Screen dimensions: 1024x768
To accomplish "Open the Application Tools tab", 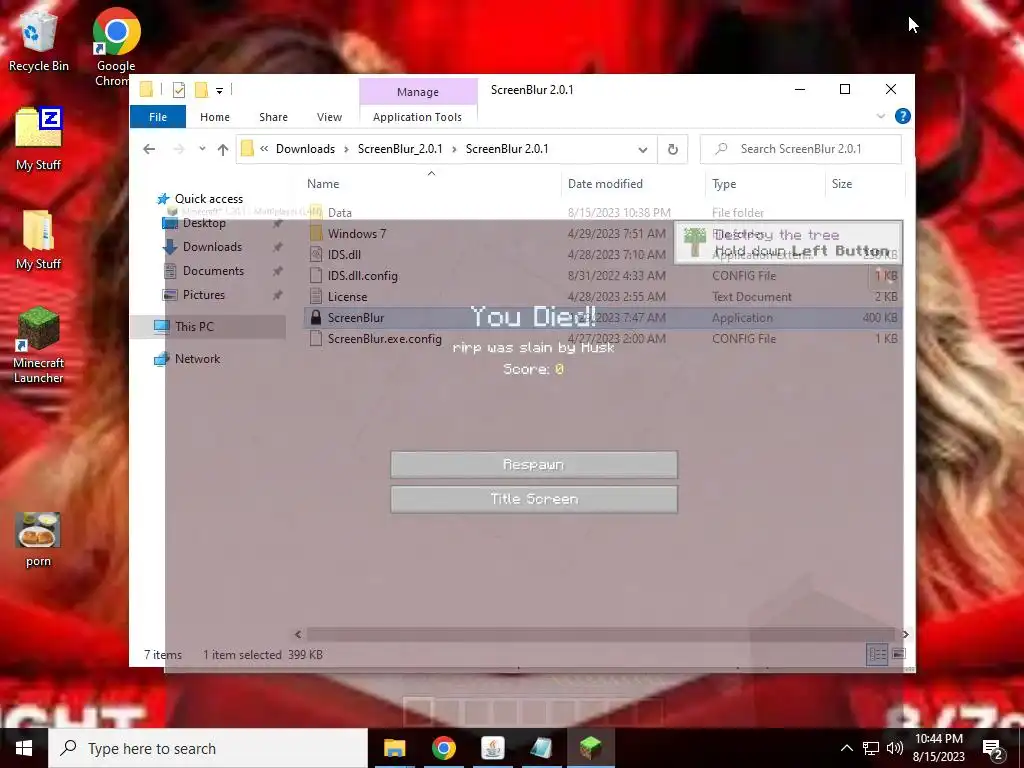I will tap(417, 117).
